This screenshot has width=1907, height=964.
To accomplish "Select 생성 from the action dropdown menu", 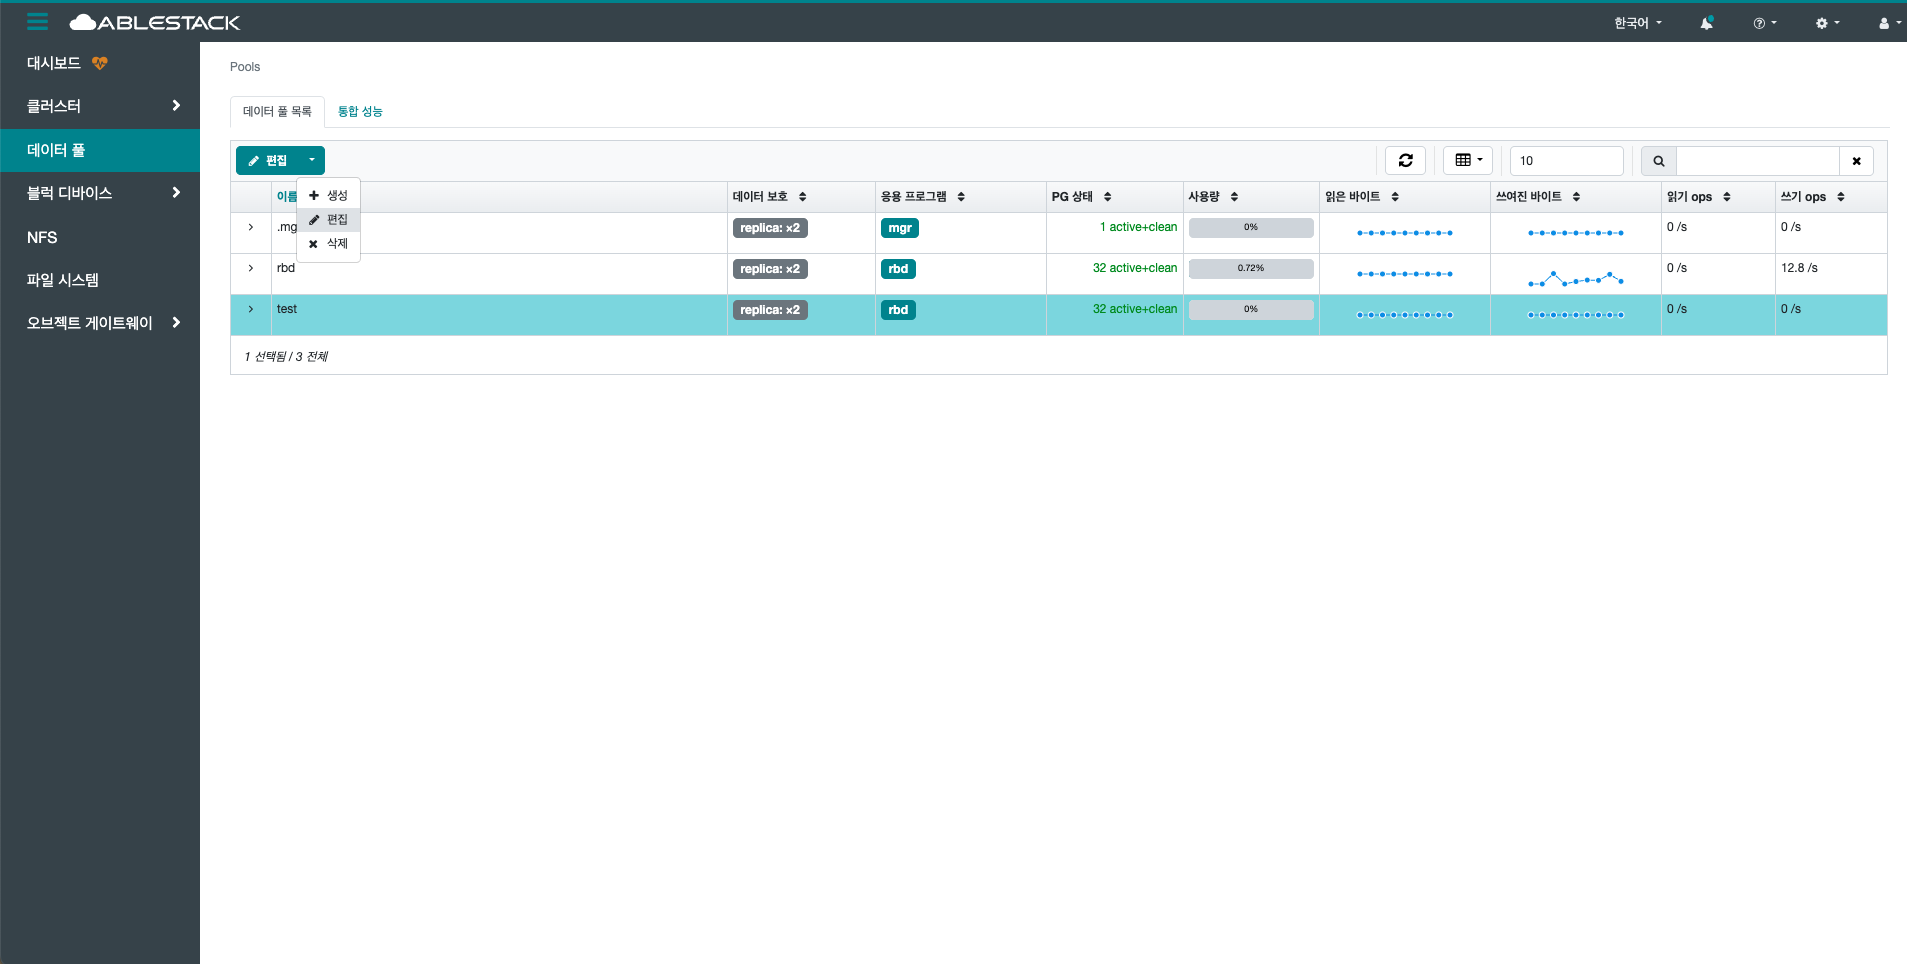I will click(x=329, y=196).
